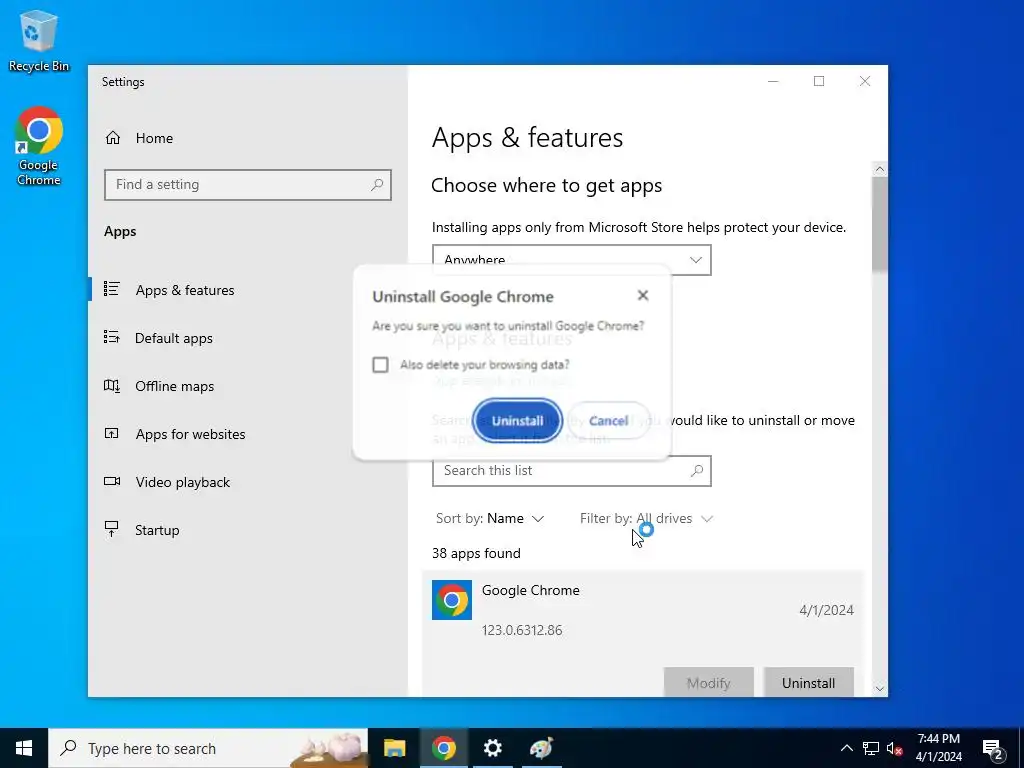Click Uninstall button in Chrome app row

808,682
